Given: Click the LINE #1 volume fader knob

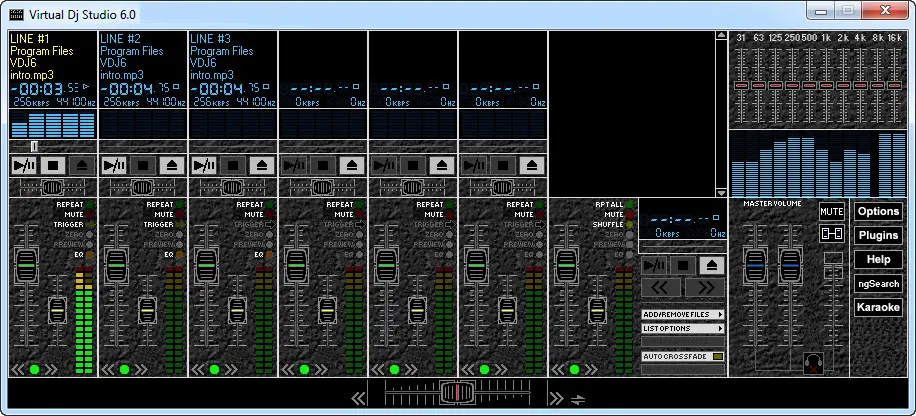Looking at the screenshot, I should (x=26, y=266).
